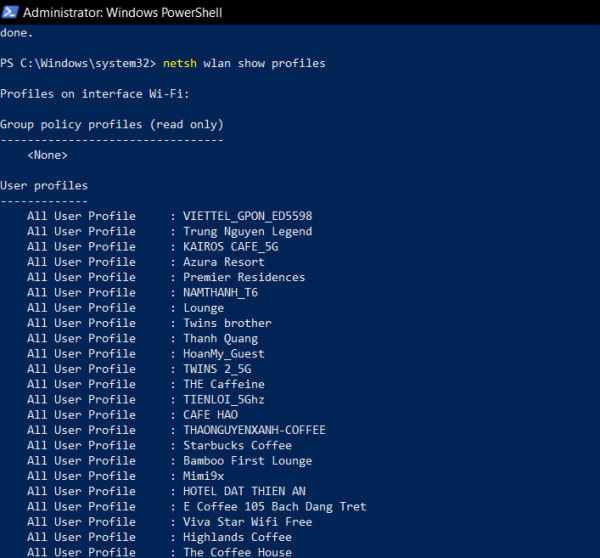600x558 pixels.
Task: Click the profile name 'CAFE HAO'
Action: 210,415
